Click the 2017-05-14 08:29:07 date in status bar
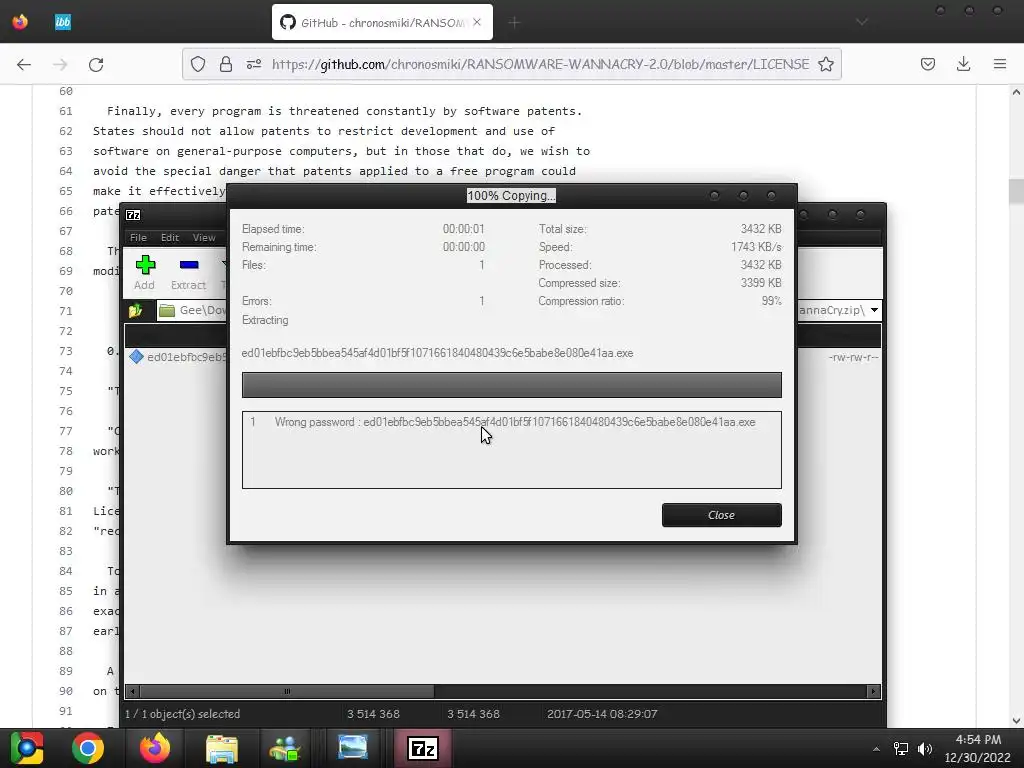This screenshot has width=1024, height=768. [602, 714]
